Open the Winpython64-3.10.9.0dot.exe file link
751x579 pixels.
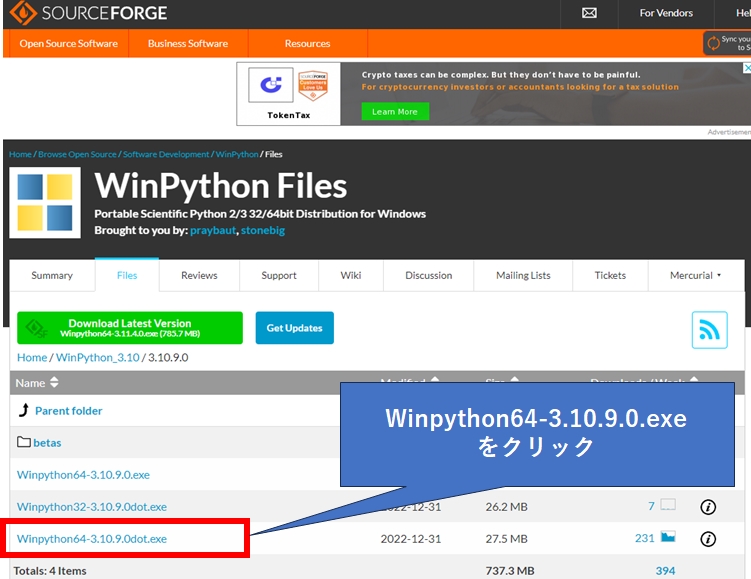coord(92,539)
